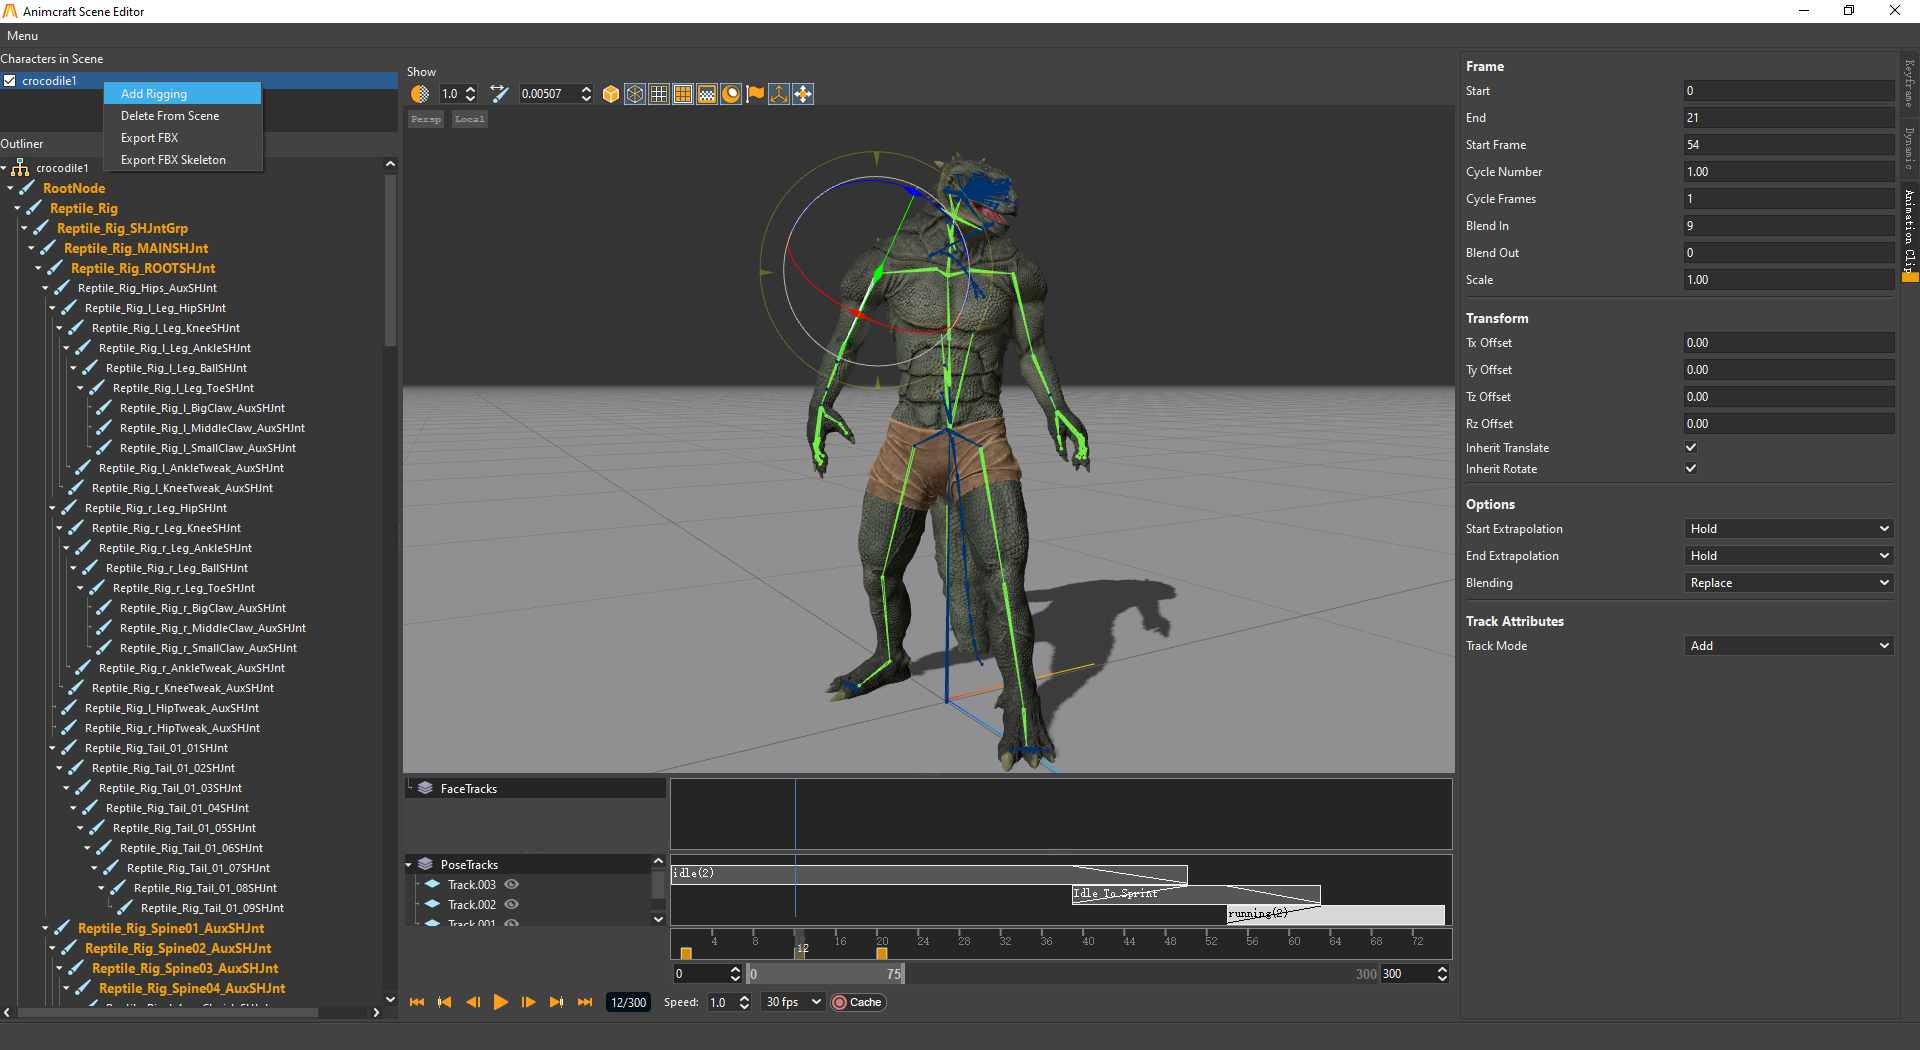Toggle the Persp camera mode button
Image resolution: width=1920 pixels, height=1050 pixels.
pyautogui.click(x=426, y=119)
